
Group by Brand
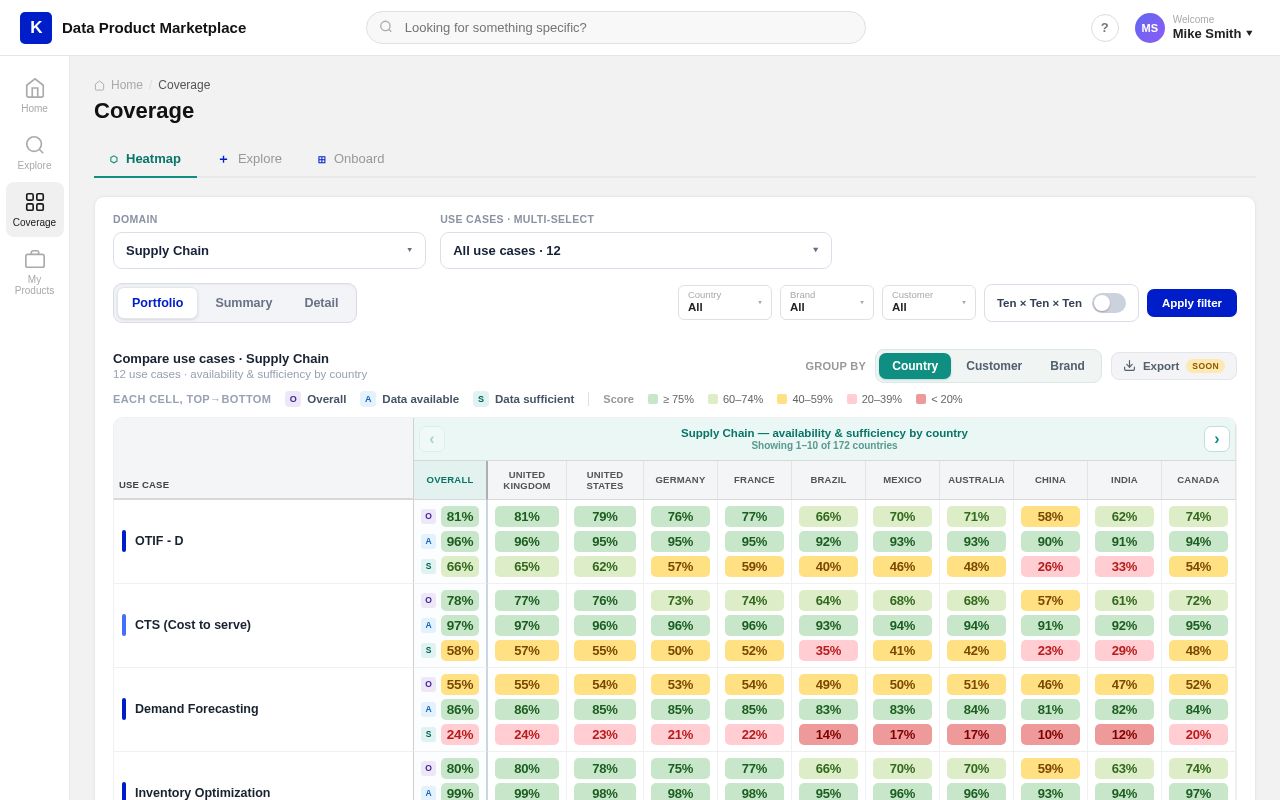click(1067, 366)
